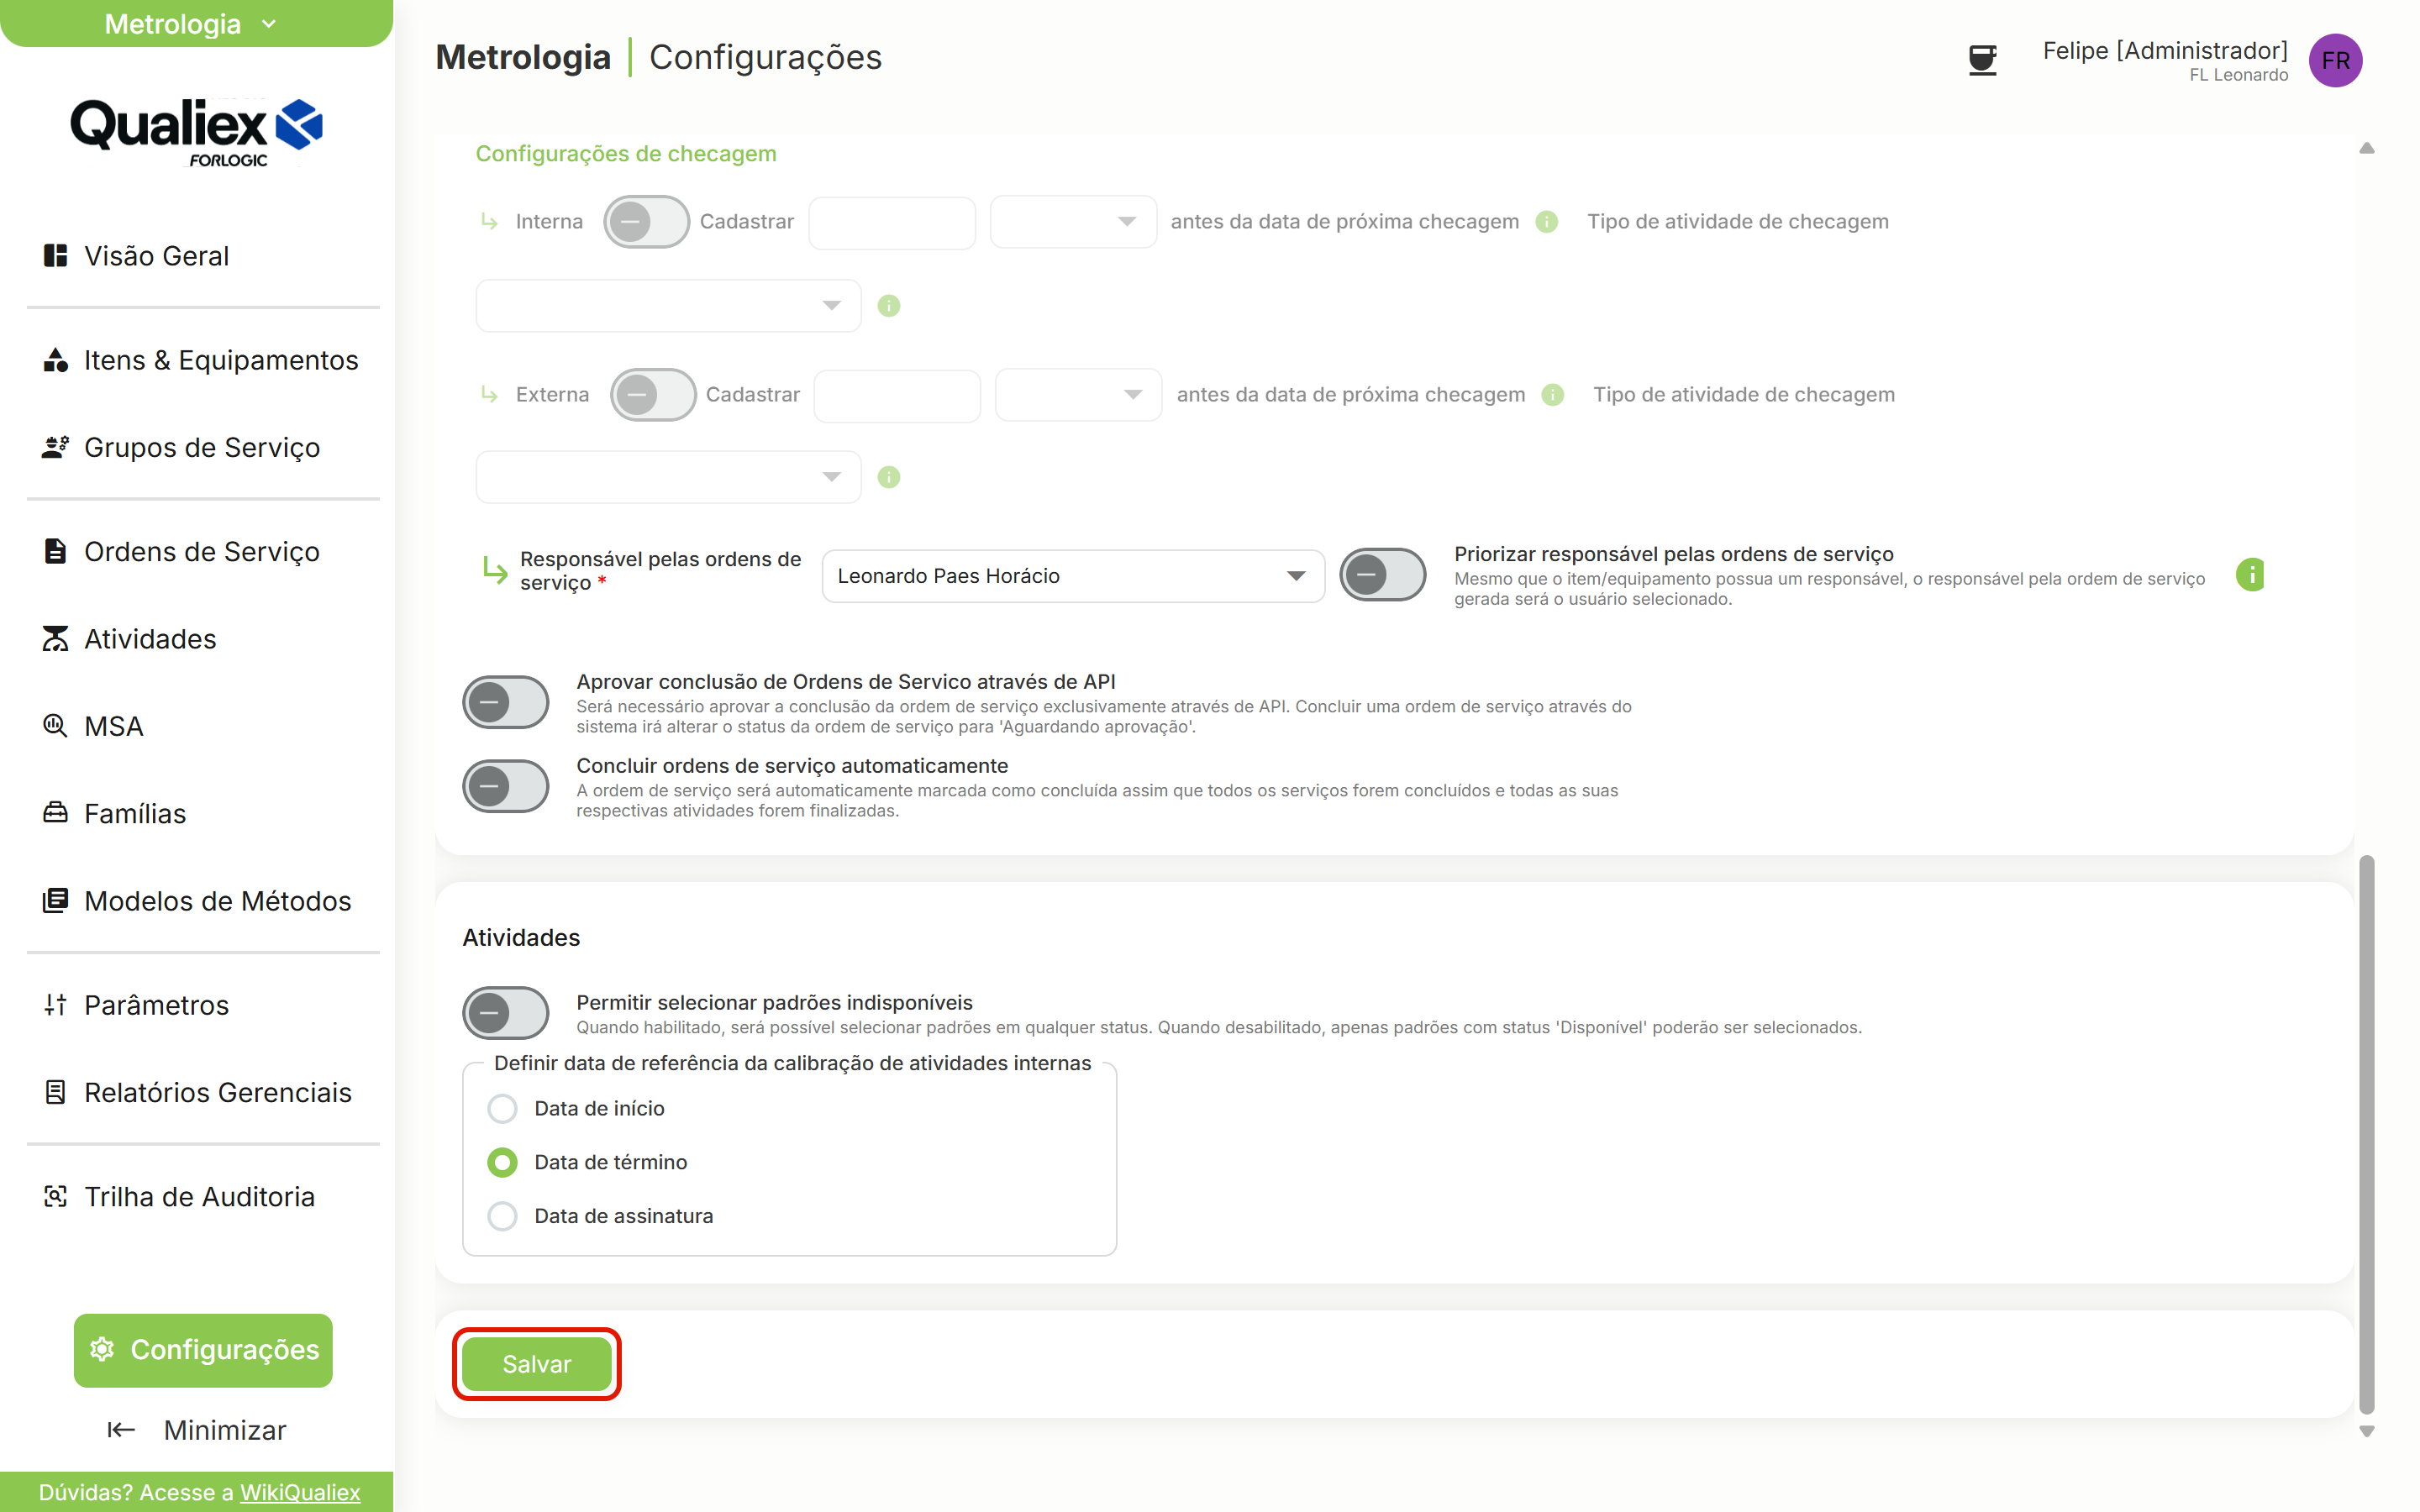Viewport: 2420px width, 1512px height.
Task: Open the Metrologia module dropdown
Action: (x=196, y=23)
